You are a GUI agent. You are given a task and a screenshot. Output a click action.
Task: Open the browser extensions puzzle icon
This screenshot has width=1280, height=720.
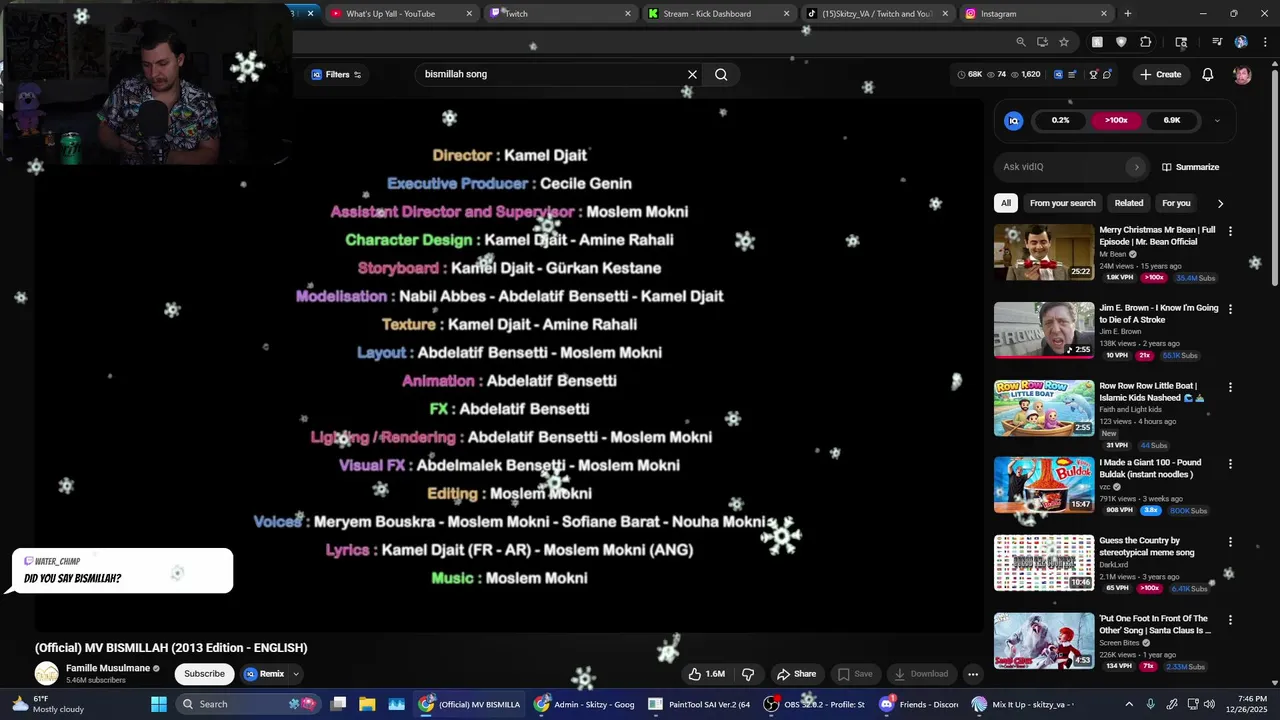1146,42
